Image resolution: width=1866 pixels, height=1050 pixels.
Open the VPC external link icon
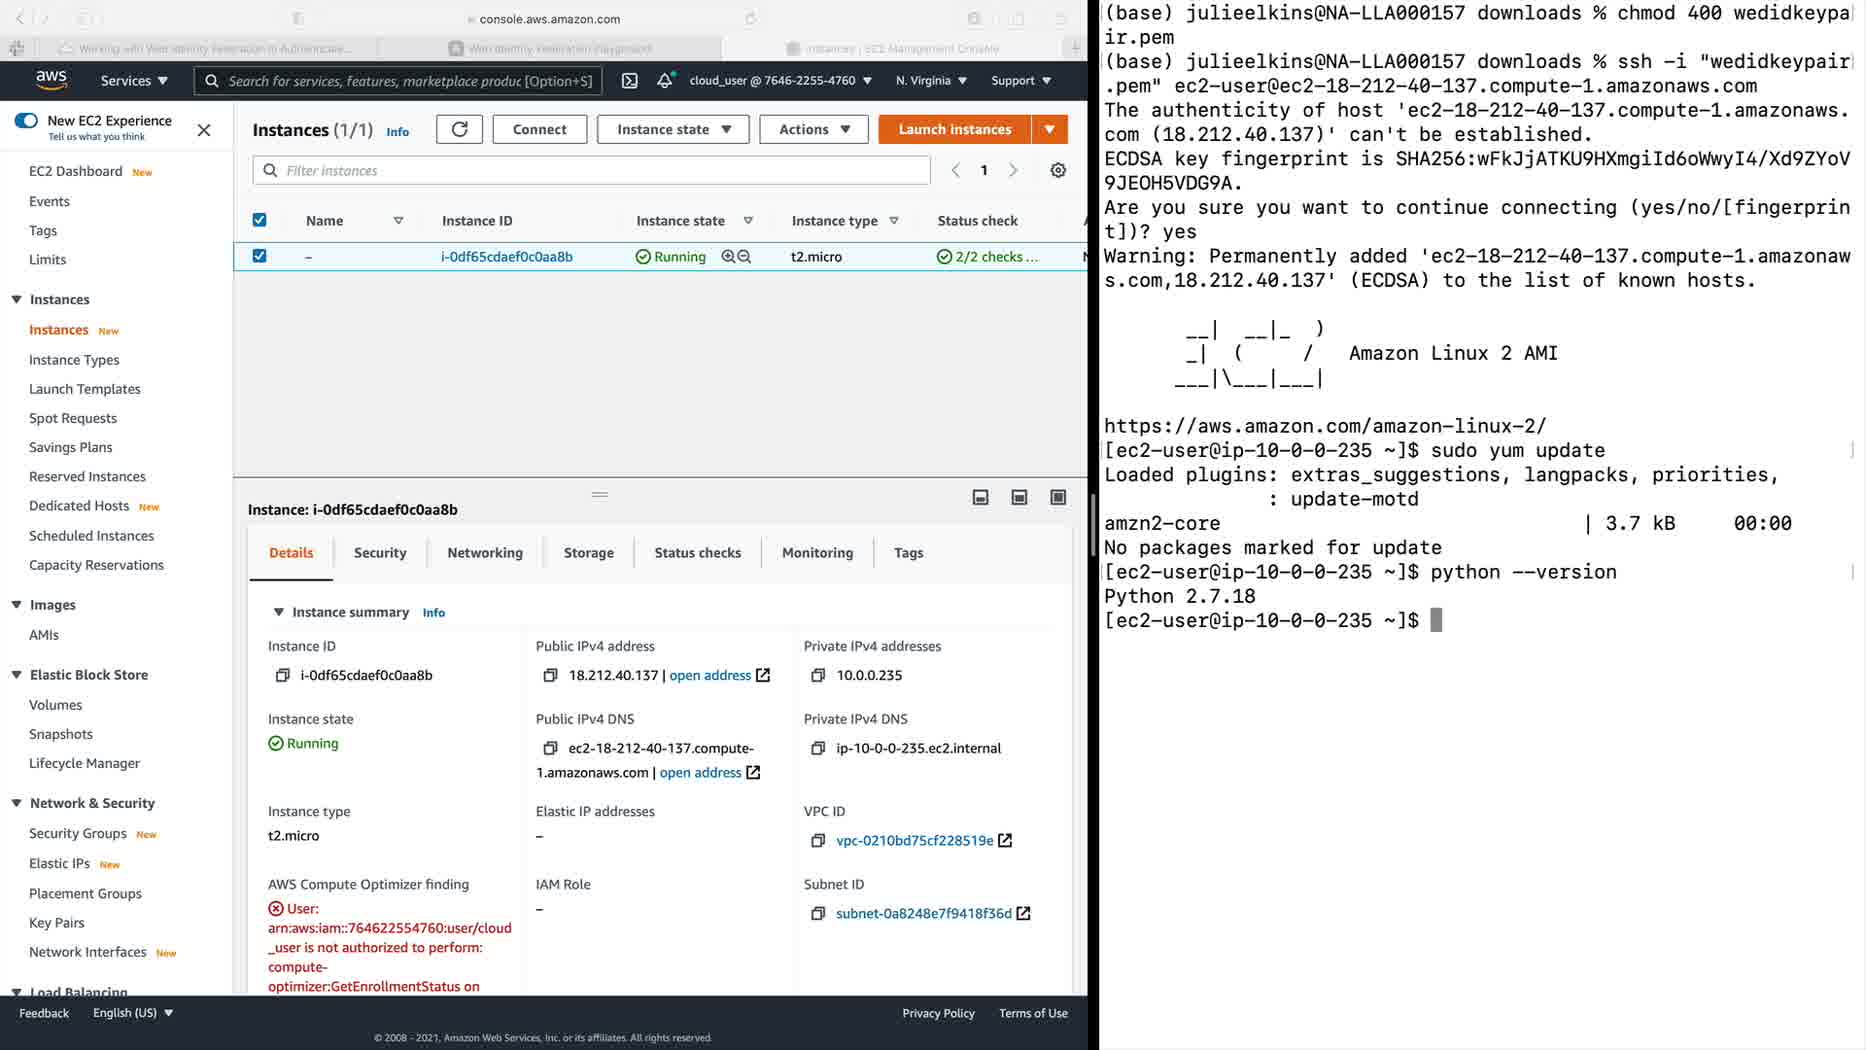1005,841
